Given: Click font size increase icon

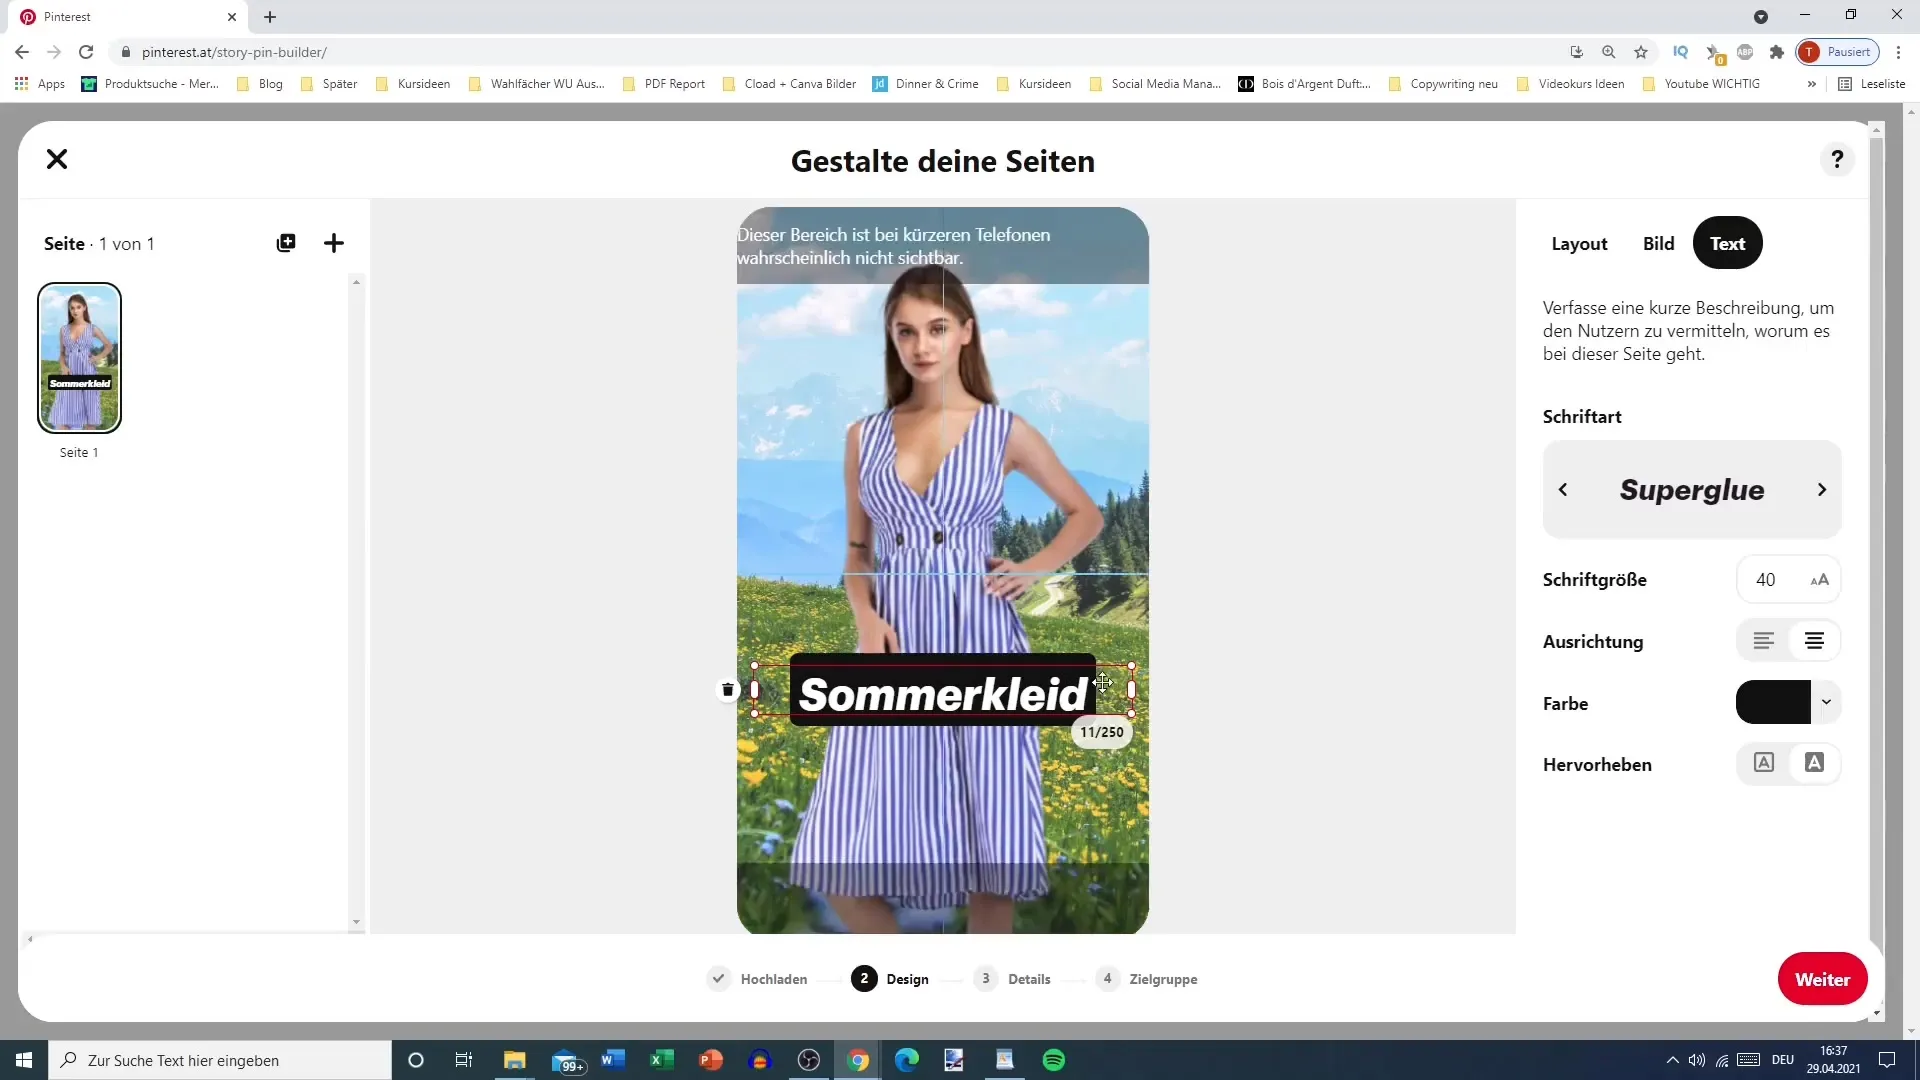Looking at the screenshot, I should [1822, 579].
